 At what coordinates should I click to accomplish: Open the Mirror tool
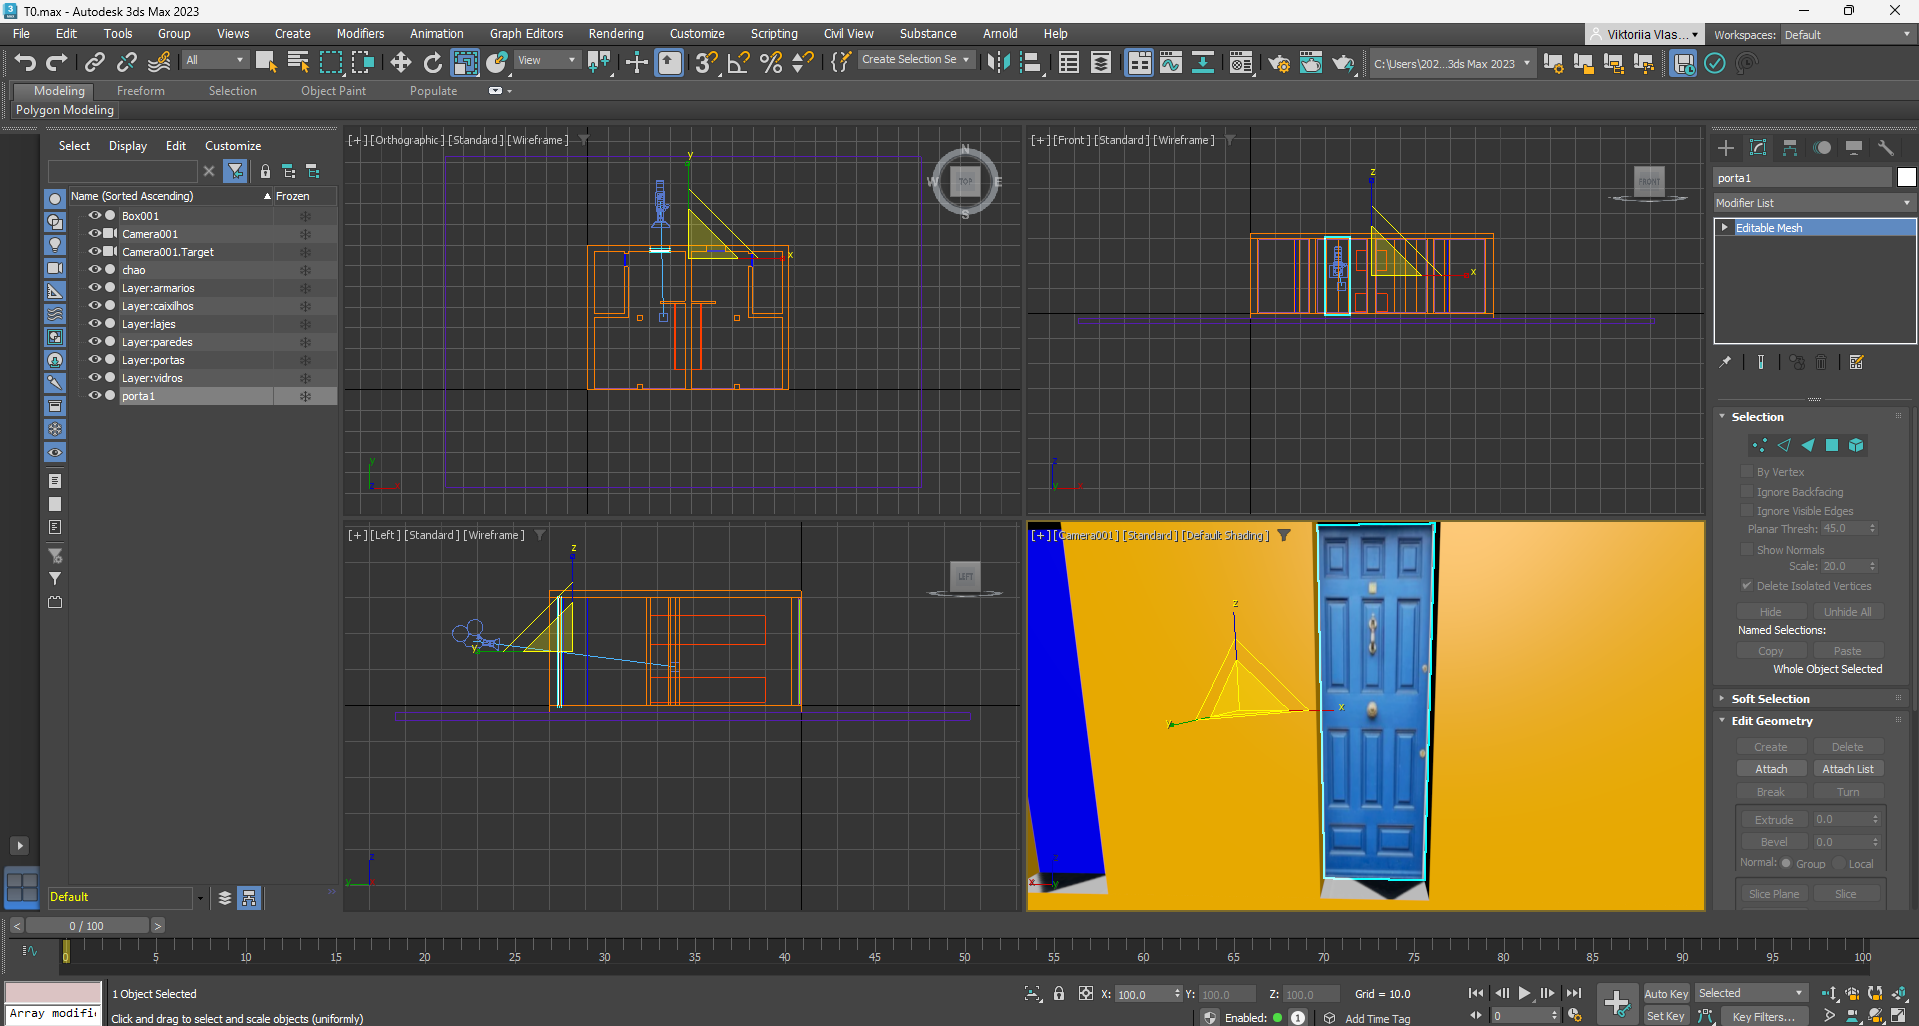click(997, 63)
